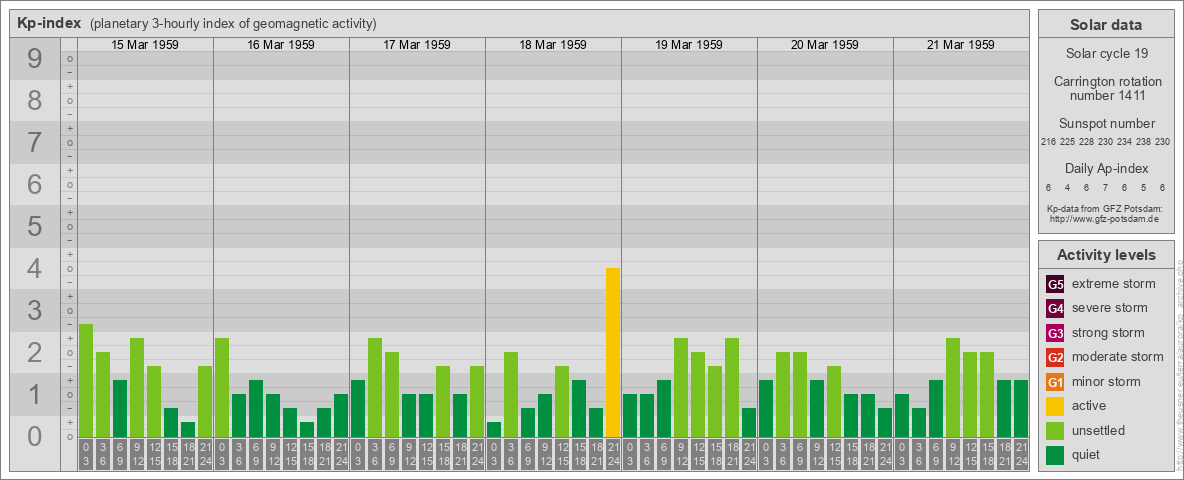Click the 18 Mar 1959 date header

553,45
